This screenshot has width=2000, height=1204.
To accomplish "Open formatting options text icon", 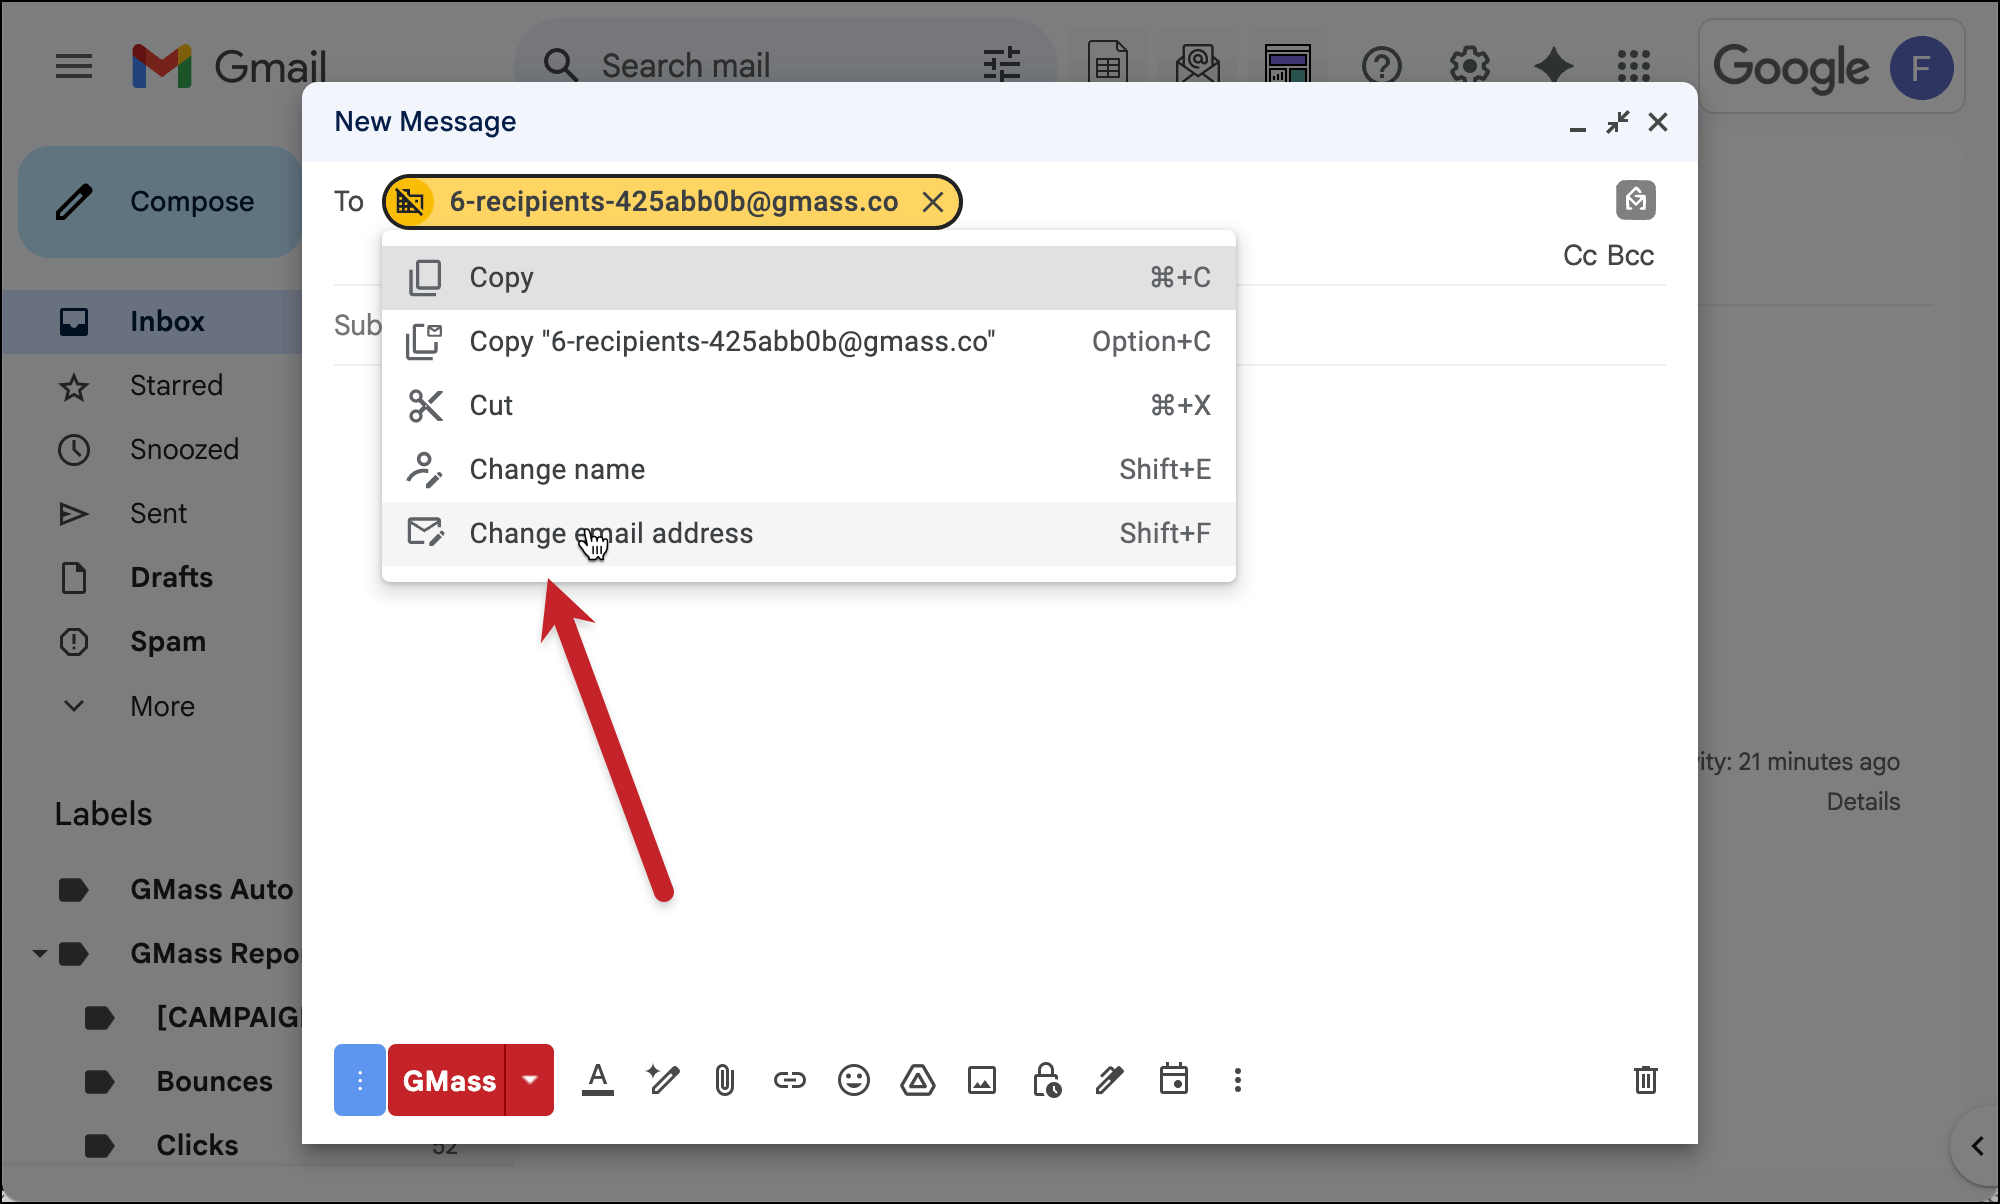I will tap(598, 1080).
